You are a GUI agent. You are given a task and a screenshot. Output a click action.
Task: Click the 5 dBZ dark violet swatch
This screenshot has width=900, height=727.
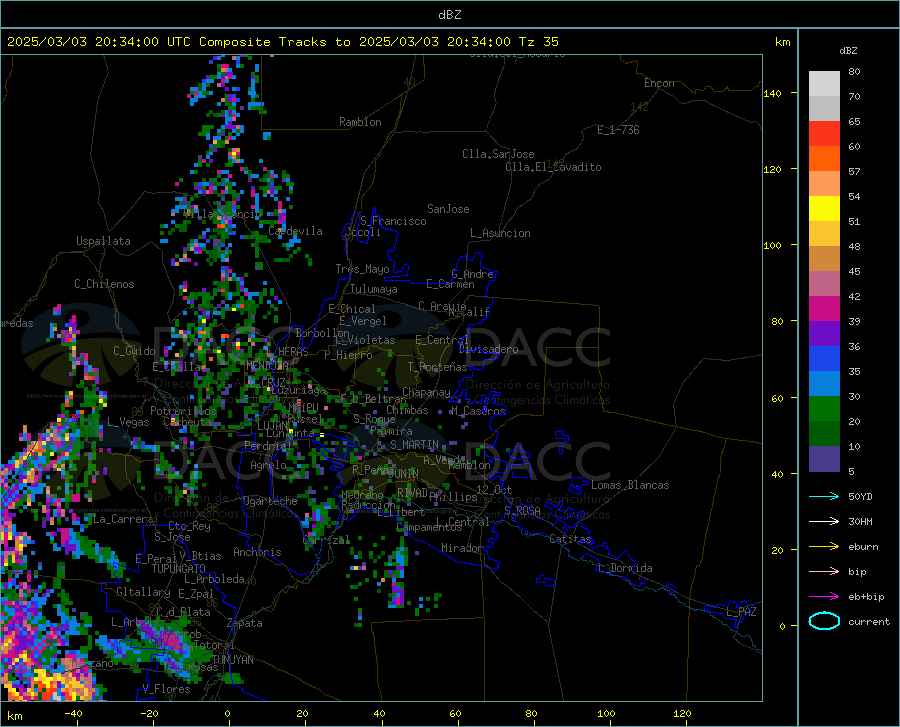(x=824, y=458)
